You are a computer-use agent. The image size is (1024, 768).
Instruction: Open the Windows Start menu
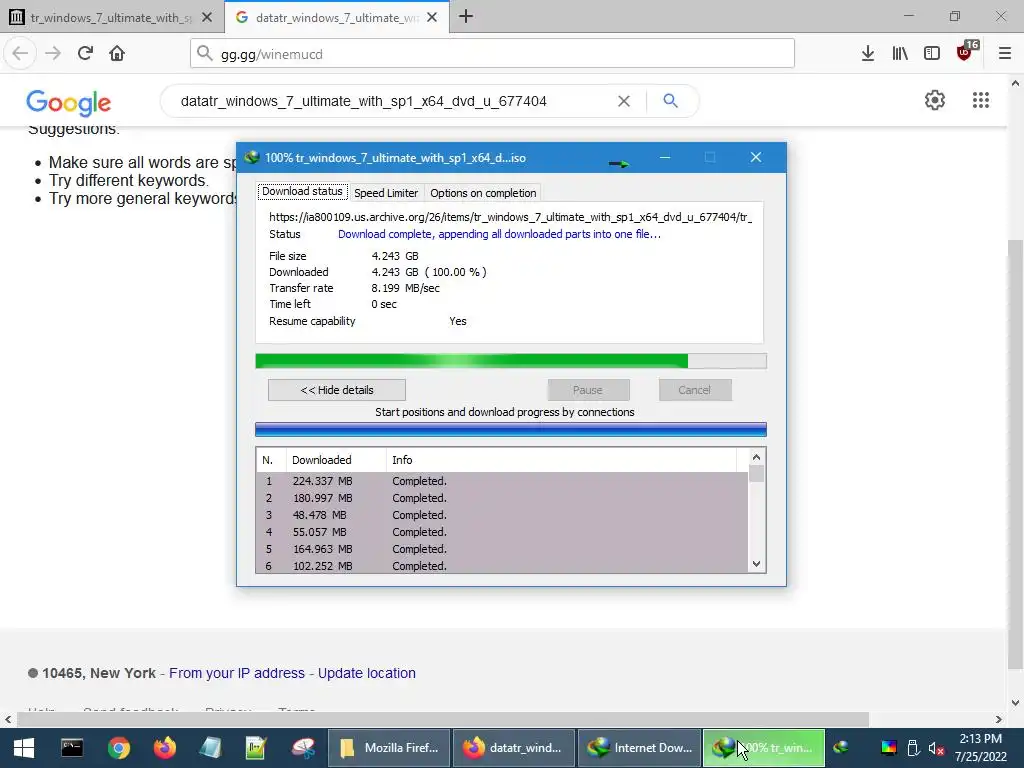click(24, 748)
